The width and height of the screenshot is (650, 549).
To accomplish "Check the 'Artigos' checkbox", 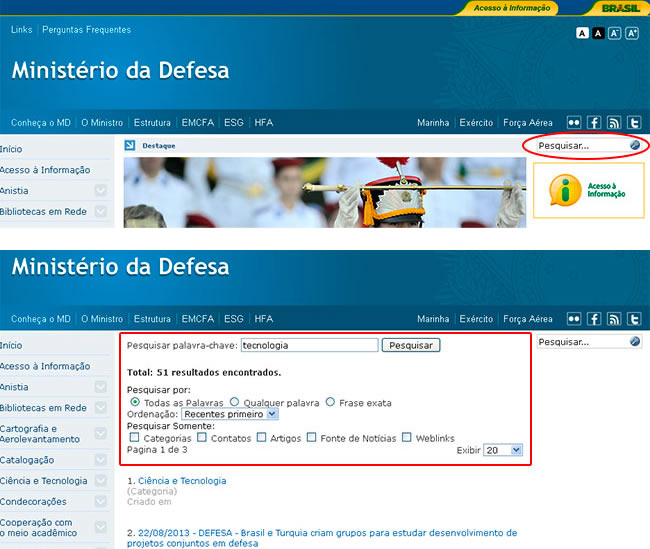I will coord(262,437).
